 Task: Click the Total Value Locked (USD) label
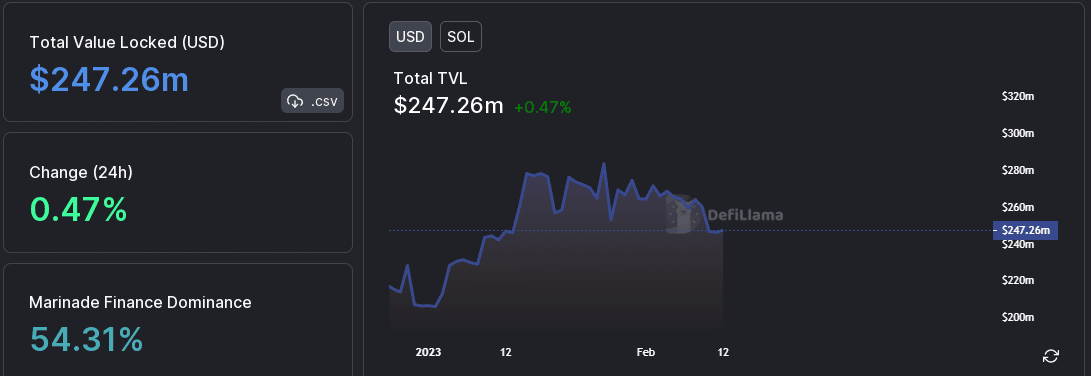click(127, 42)
